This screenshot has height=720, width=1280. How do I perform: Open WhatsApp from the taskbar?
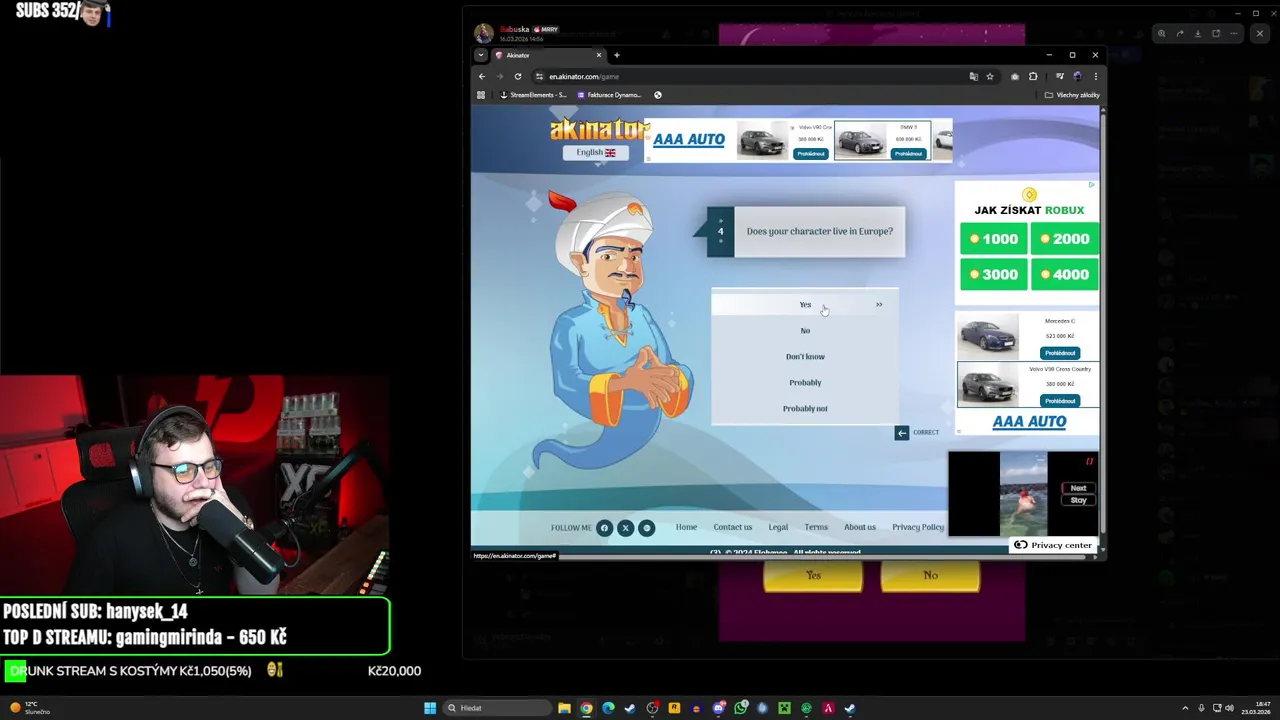(x=740, y=708)
